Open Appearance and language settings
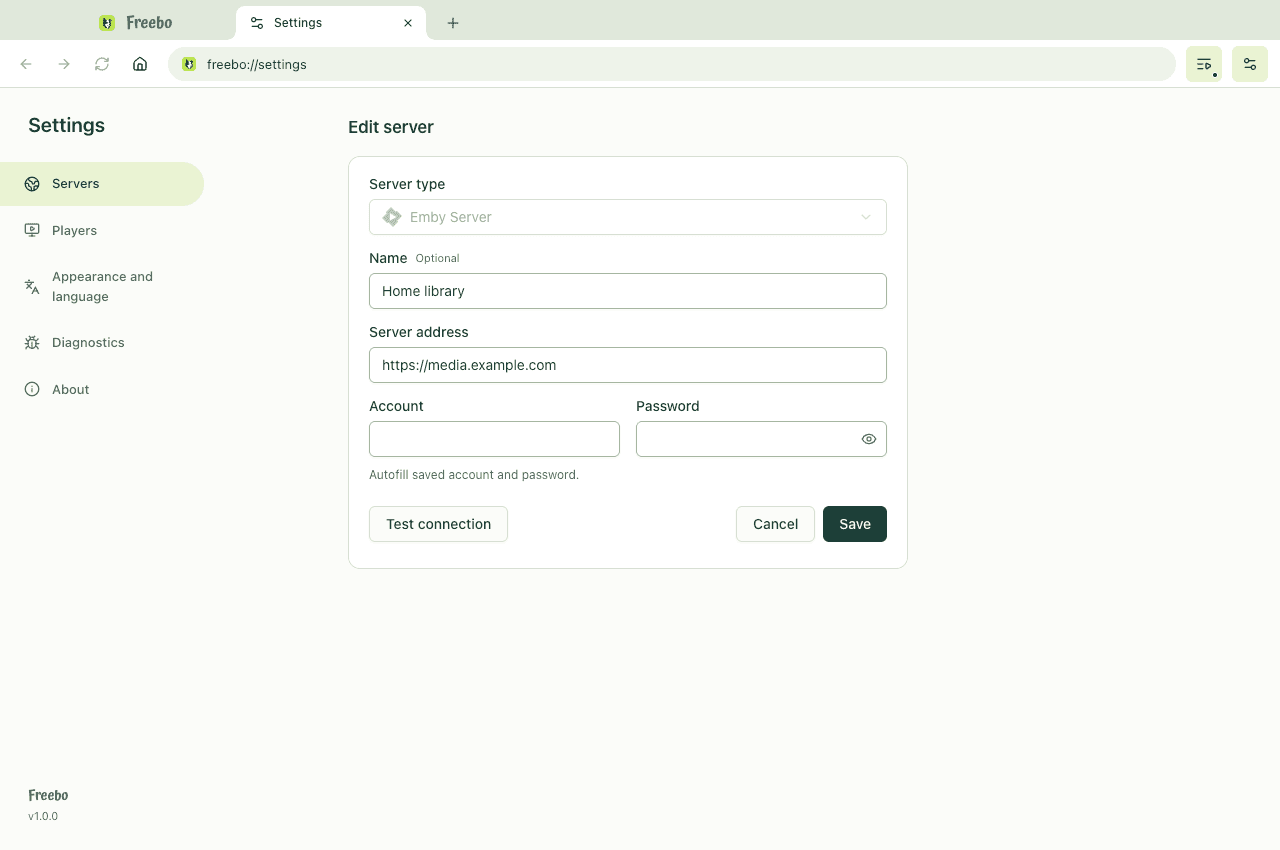Viewport: 1280px width, 850px height. tap(102, 286)
